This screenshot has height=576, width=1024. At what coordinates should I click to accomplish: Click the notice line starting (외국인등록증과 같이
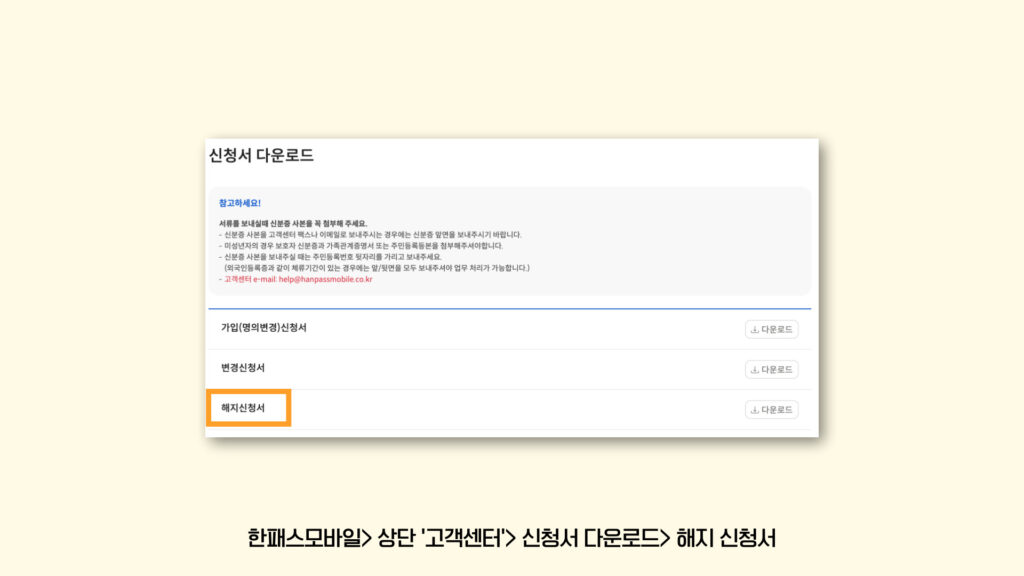(377, 268)
